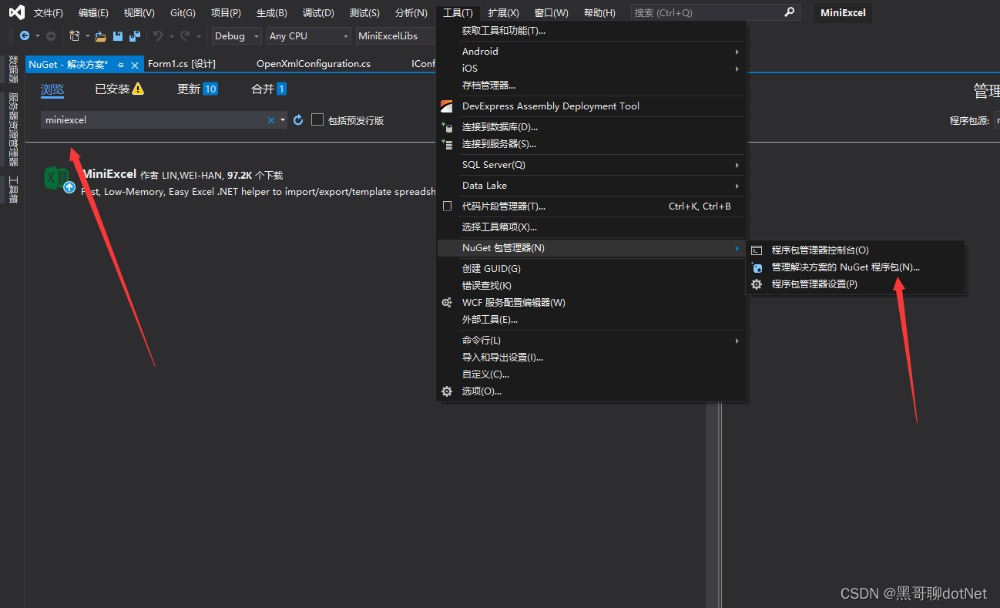This screenshot has height=608, width=1000.
Task: Click the Open File folder icon
Action: coord(101,36)
